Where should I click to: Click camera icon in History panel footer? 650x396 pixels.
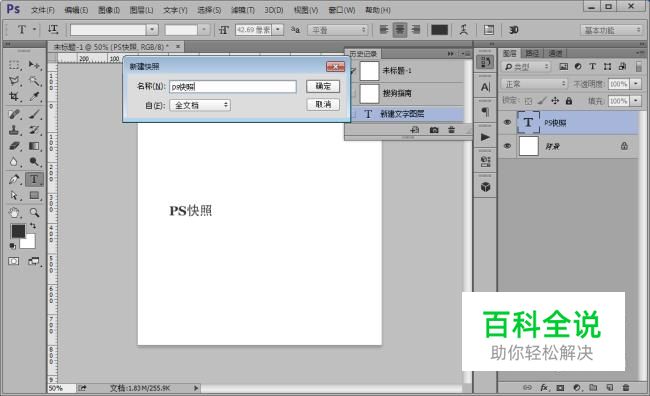(x=434, y=130)
